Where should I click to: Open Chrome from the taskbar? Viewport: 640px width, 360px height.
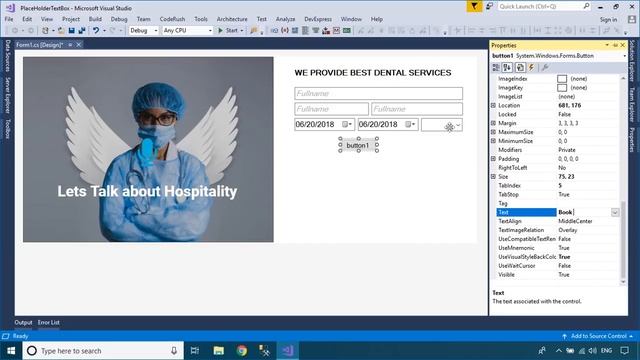[x=242, y=351]
